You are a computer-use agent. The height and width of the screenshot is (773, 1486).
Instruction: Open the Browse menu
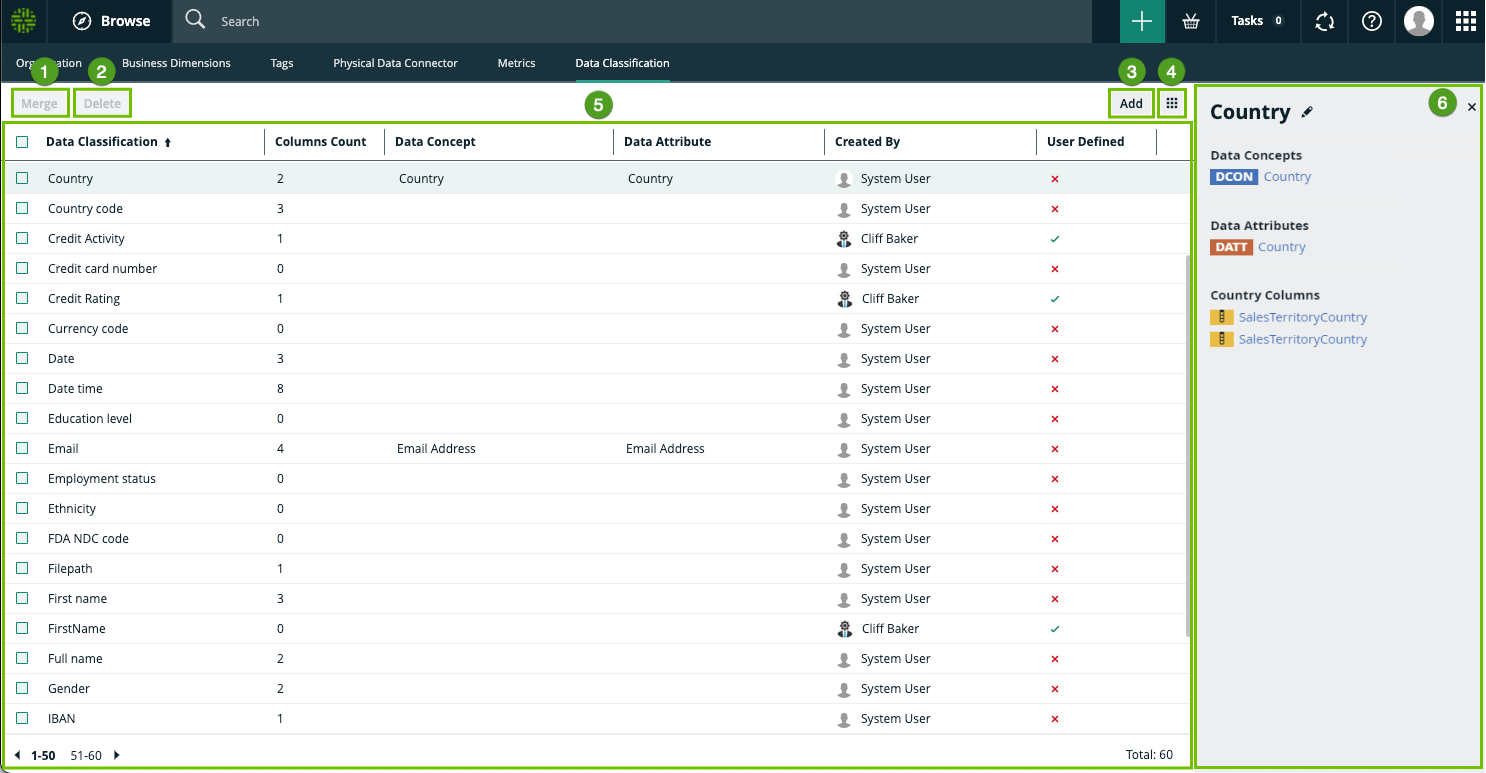tap(112, 21)
